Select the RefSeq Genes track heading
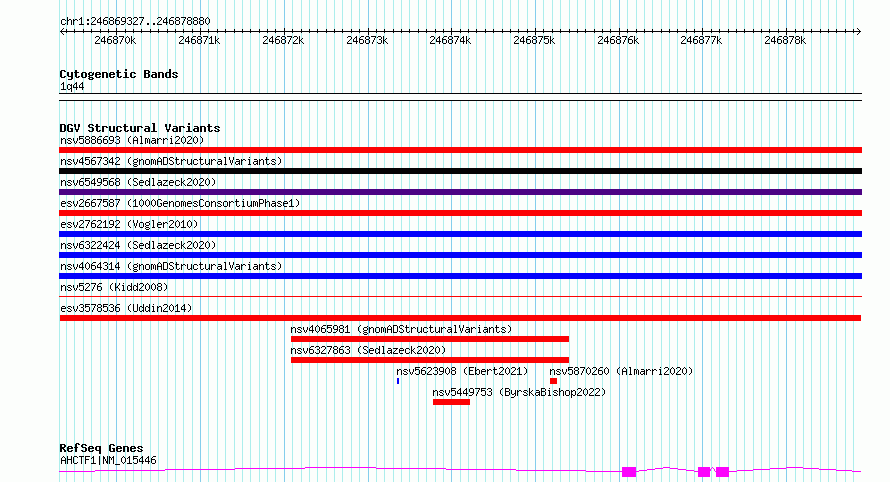Image resolution: width=890 pixels, height=482 pixels. [101, 448]
